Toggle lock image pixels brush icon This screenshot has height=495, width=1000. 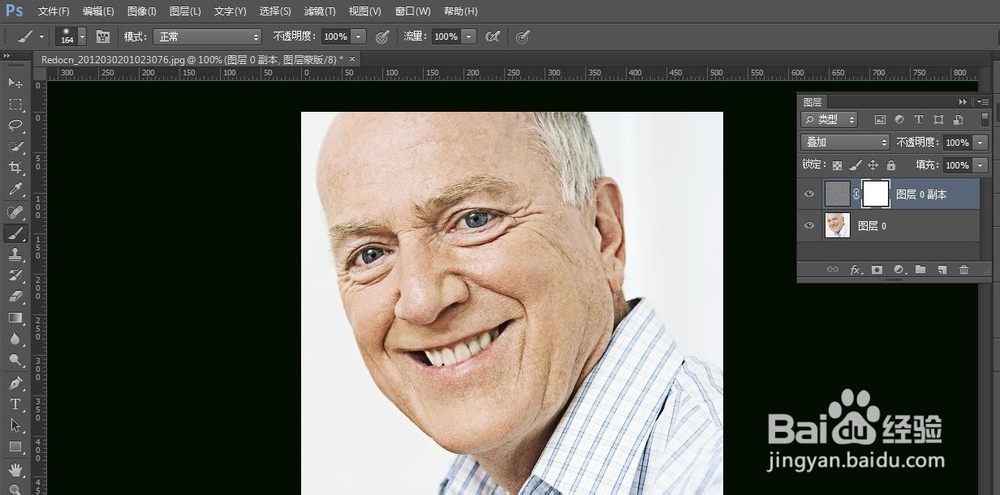(x=855, y=165)
